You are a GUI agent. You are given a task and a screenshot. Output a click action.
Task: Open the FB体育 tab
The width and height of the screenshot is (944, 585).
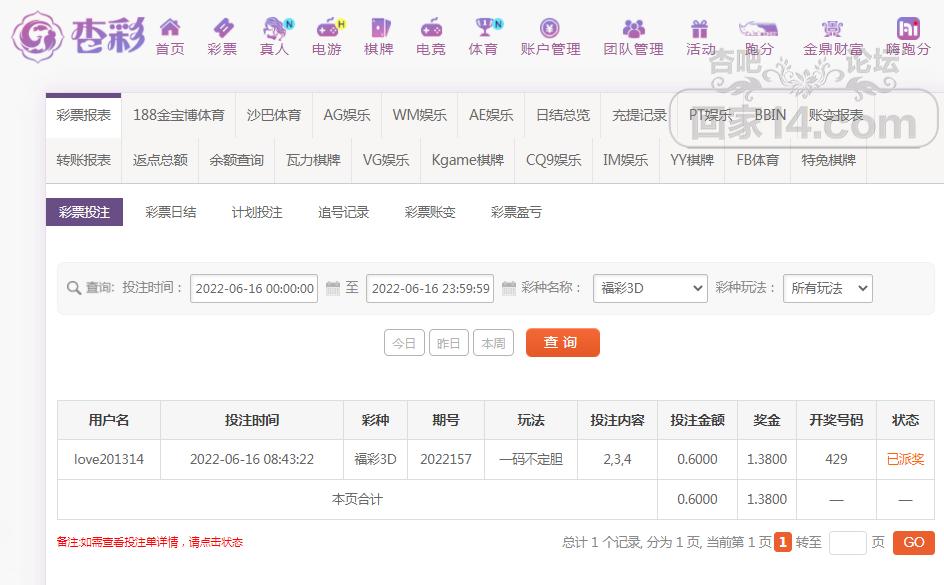pyautogui.click(x=758, y=160)
